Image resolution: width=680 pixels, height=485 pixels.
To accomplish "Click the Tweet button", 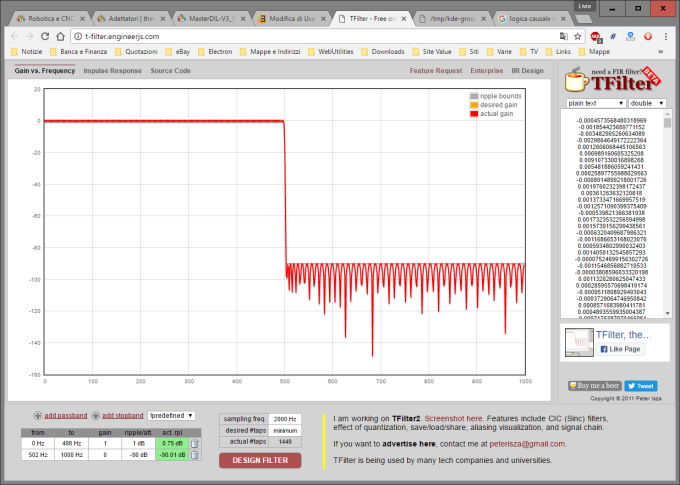I will 643,385.
